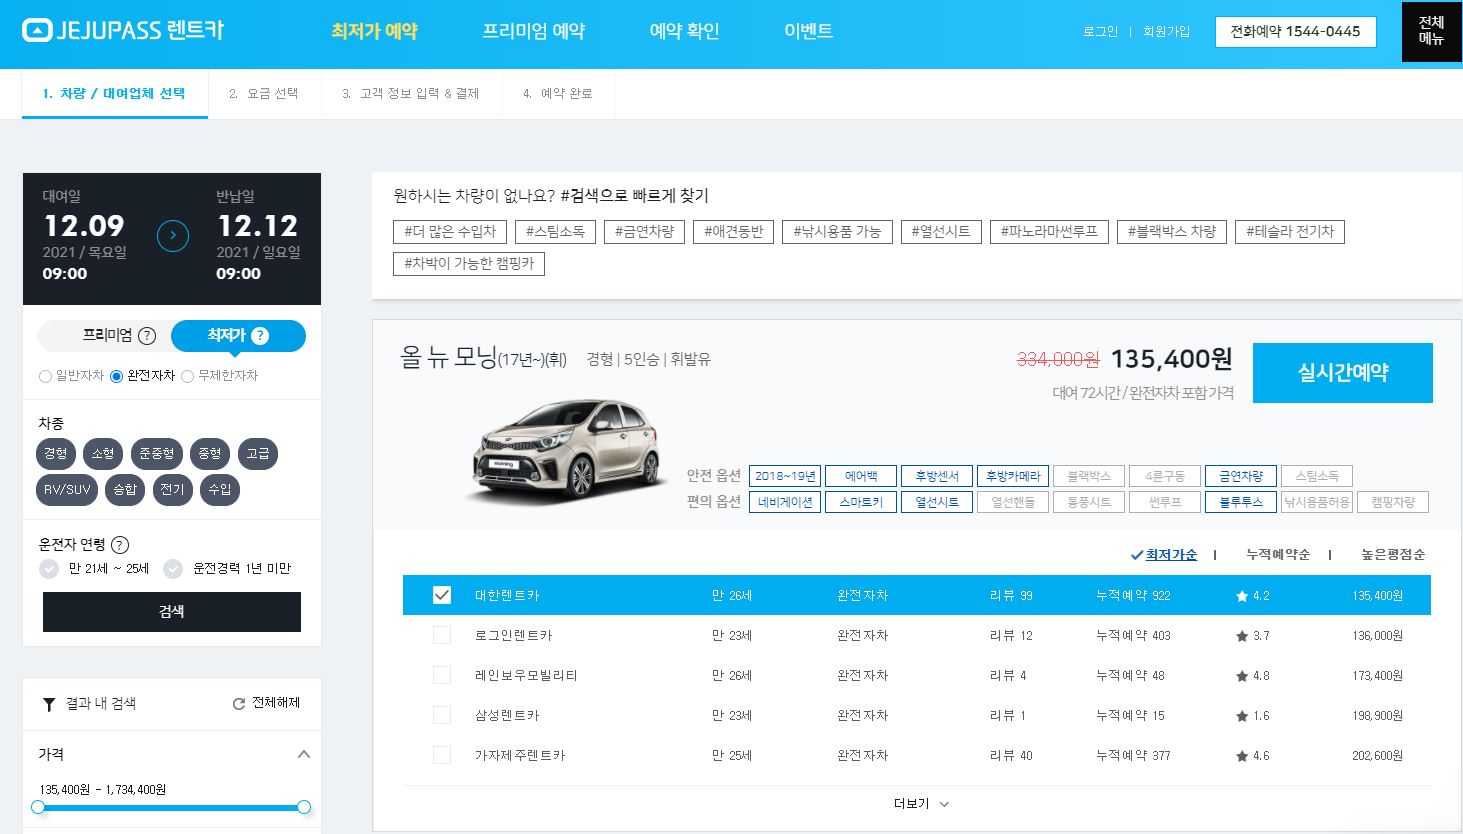Filter by 전기 car type
The width and height of the screenshot is (1463, 834).
point(173,490)
